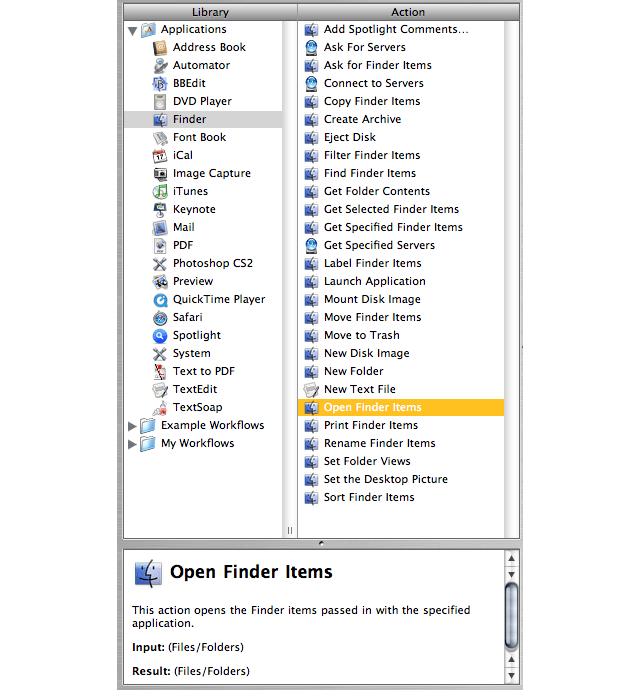
Task: Click the QuickTime Player icon
Action: pos(160,299)
